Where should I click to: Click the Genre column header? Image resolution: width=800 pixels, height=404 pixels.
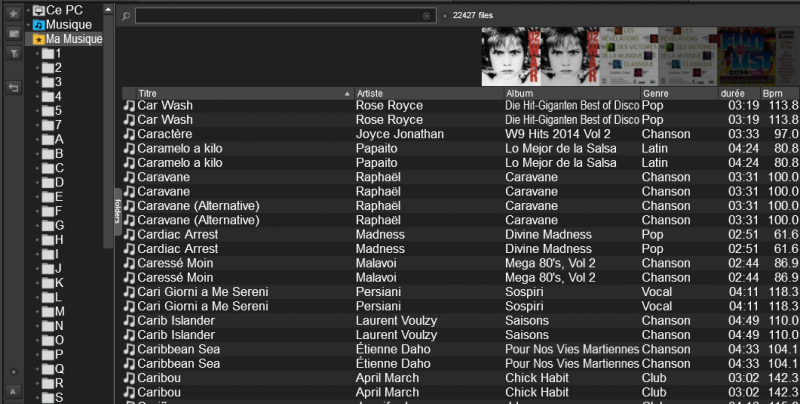[x=677, y=93]
